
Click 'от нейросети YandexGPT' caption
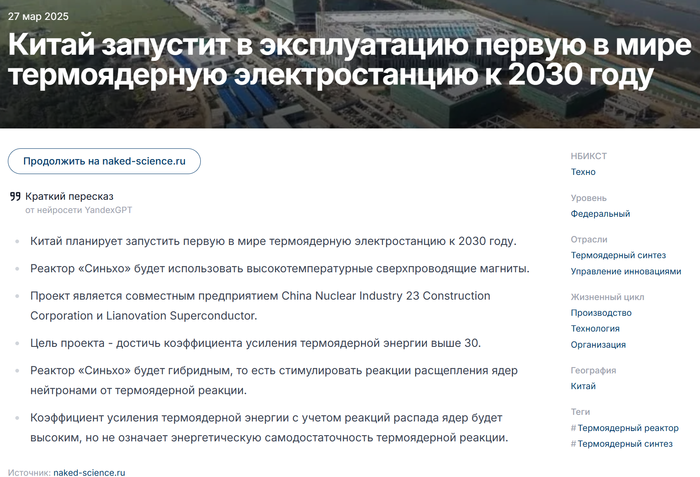79,210
